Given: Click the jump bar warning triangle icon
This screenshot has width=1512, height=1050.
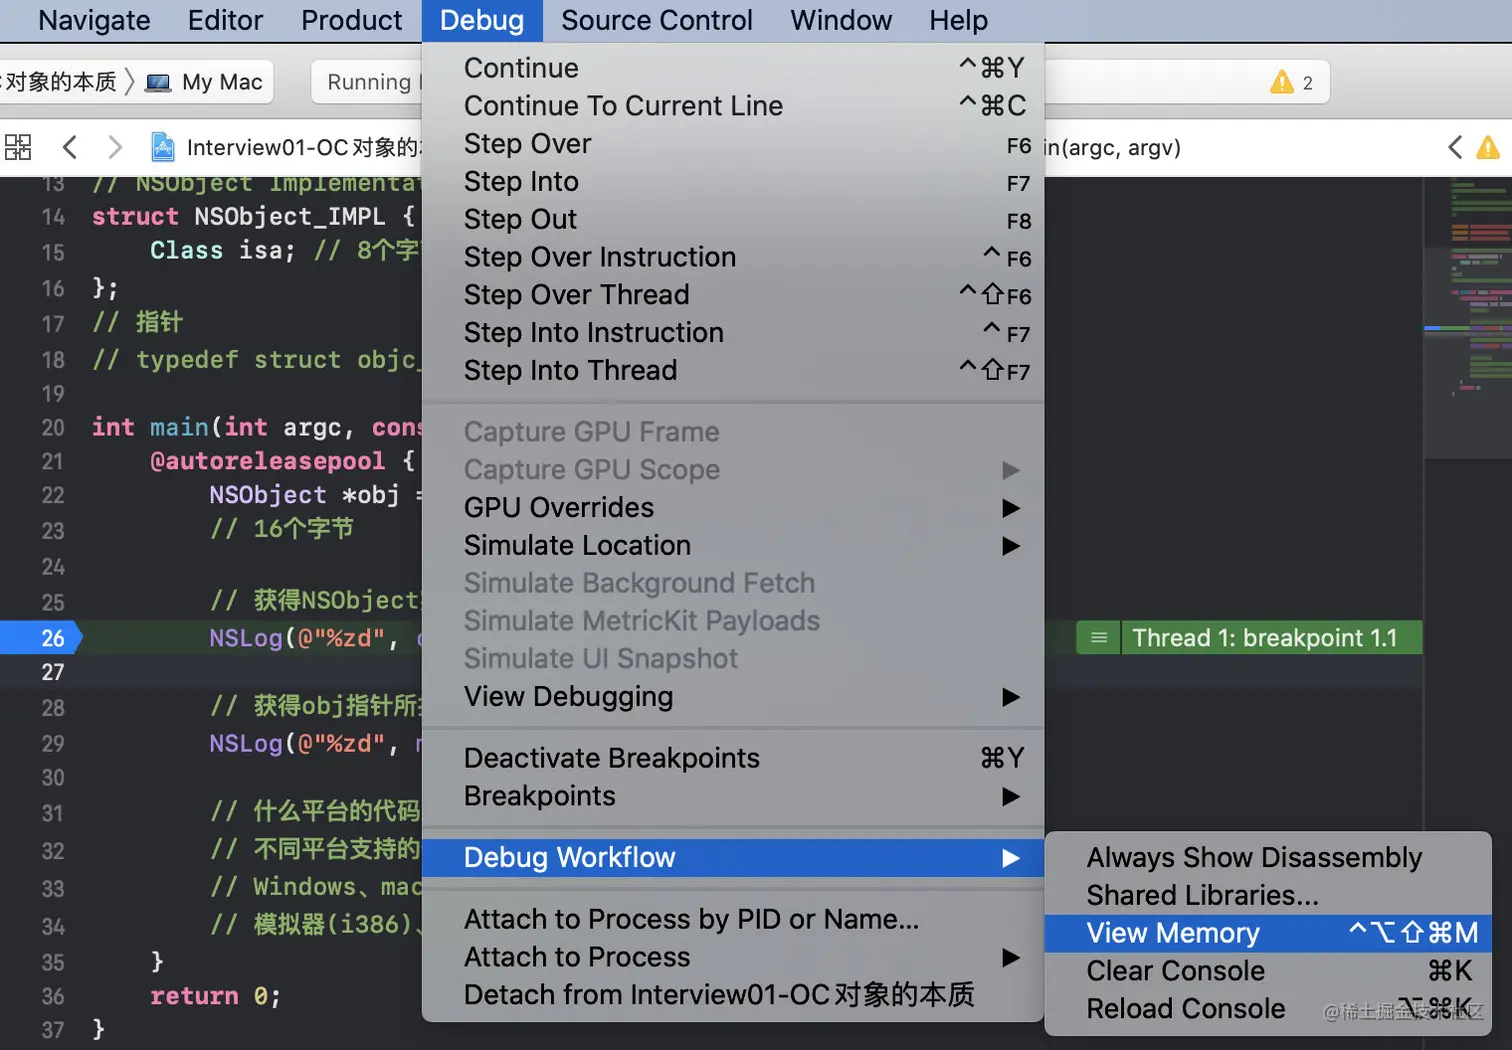Looking at the screenshot, I should coord(1488,148).
